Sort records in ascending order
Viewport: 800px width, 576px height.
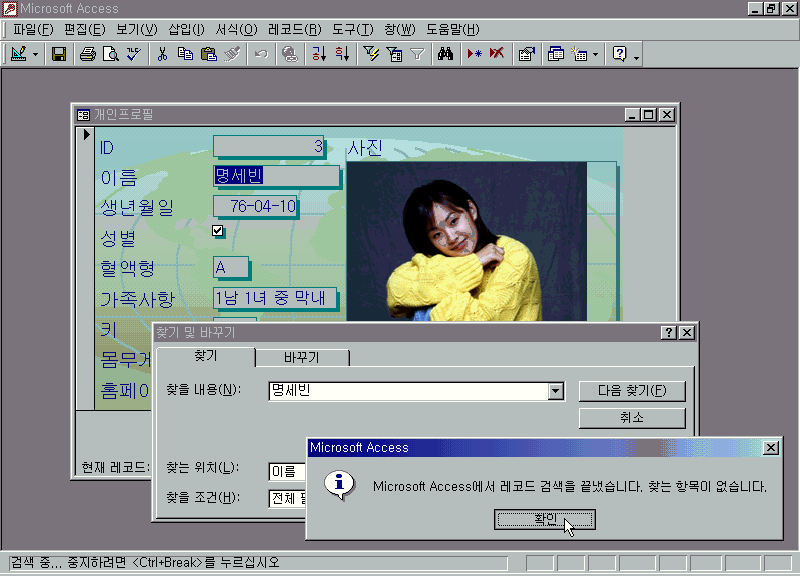tap(319, 54)
